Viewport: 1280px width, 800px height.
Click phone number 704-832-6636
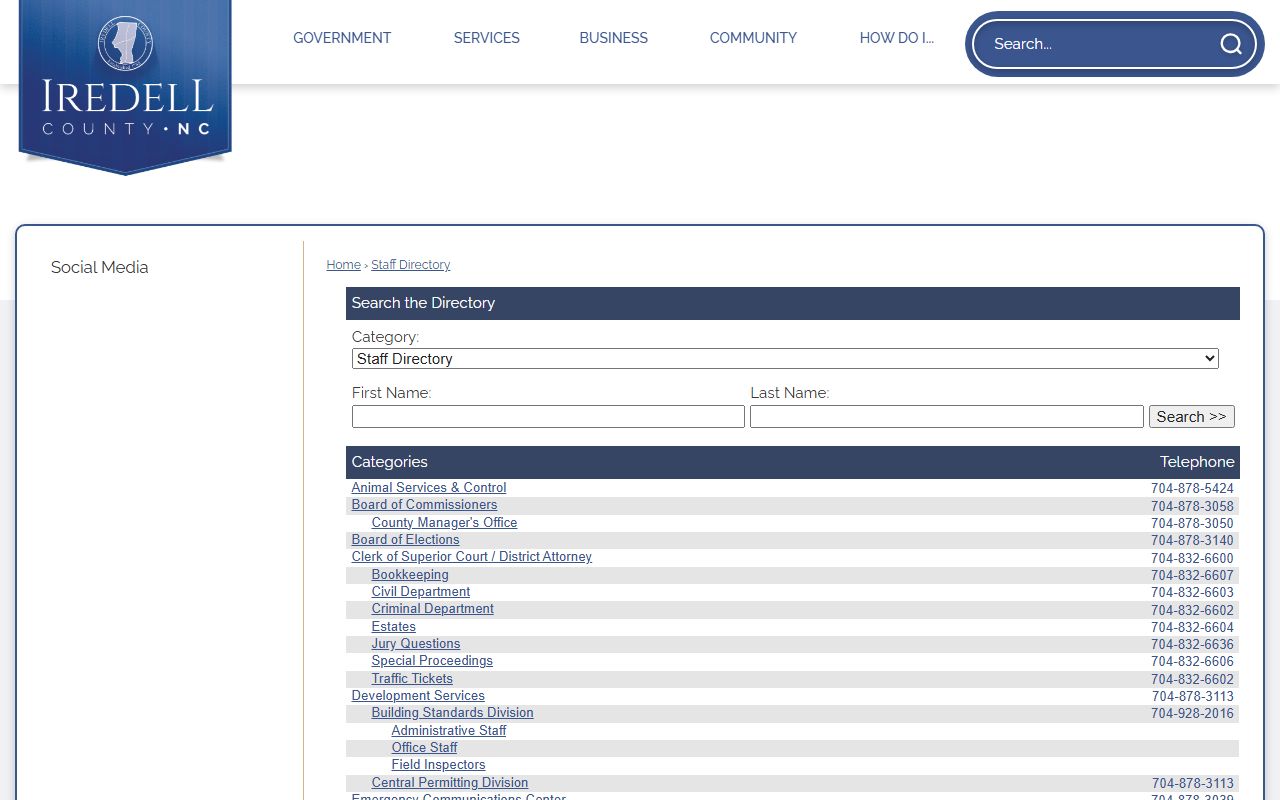(1192, 645)
